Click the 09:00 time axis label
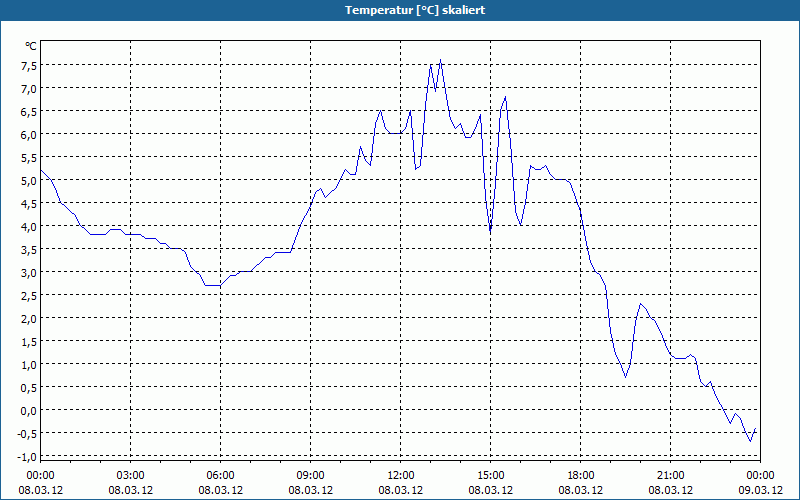The height and width of the screenshot is (500, 800). 310,476
